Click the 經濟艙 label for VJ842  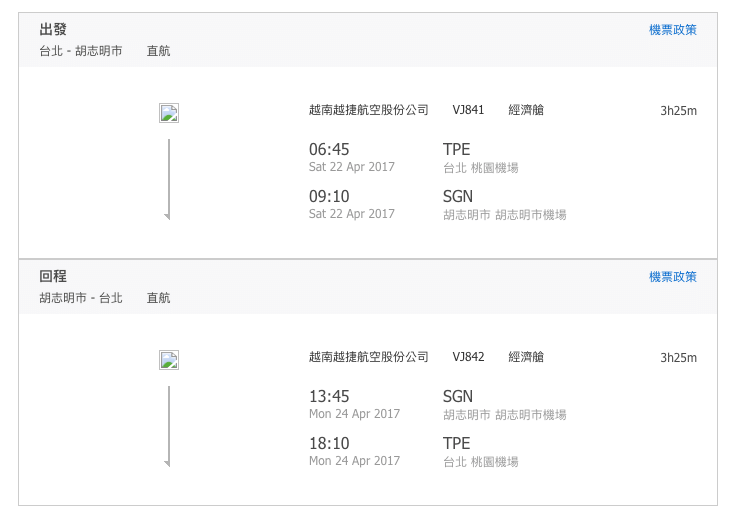[x=526, y=357]
